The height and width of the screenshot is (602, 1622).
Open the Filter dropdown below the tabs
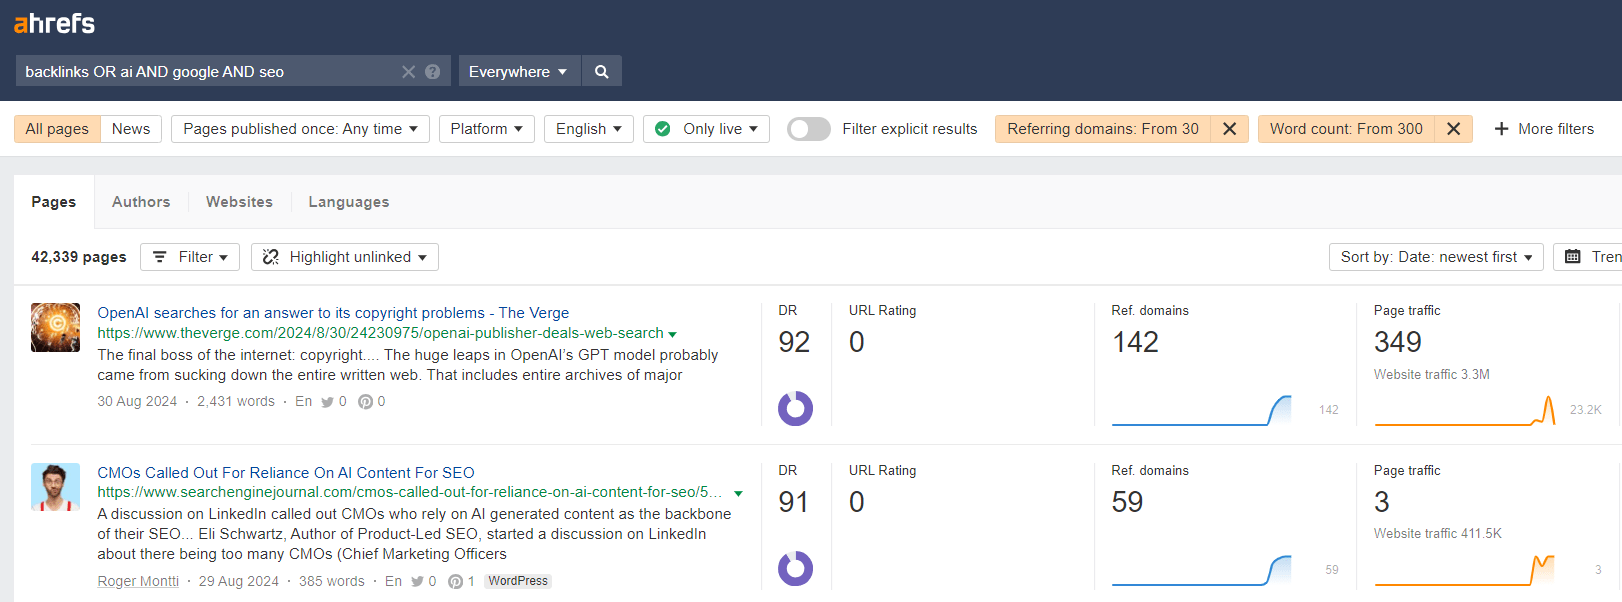tap(190, 257)
